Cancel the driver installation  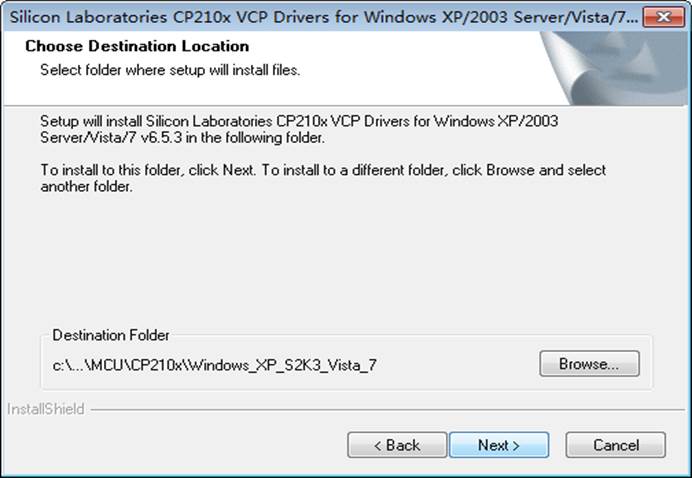616,445
